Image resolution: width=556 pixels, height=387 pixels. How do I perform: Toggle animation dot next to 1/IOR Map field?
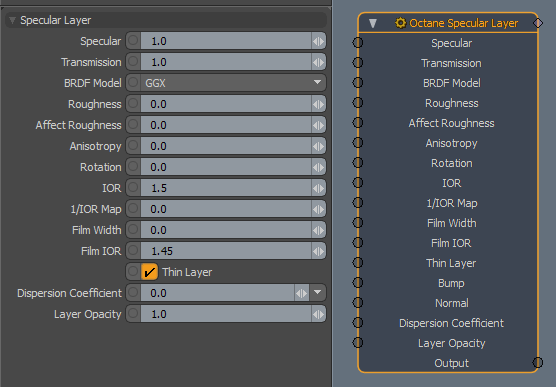click(x=133, y=209)
